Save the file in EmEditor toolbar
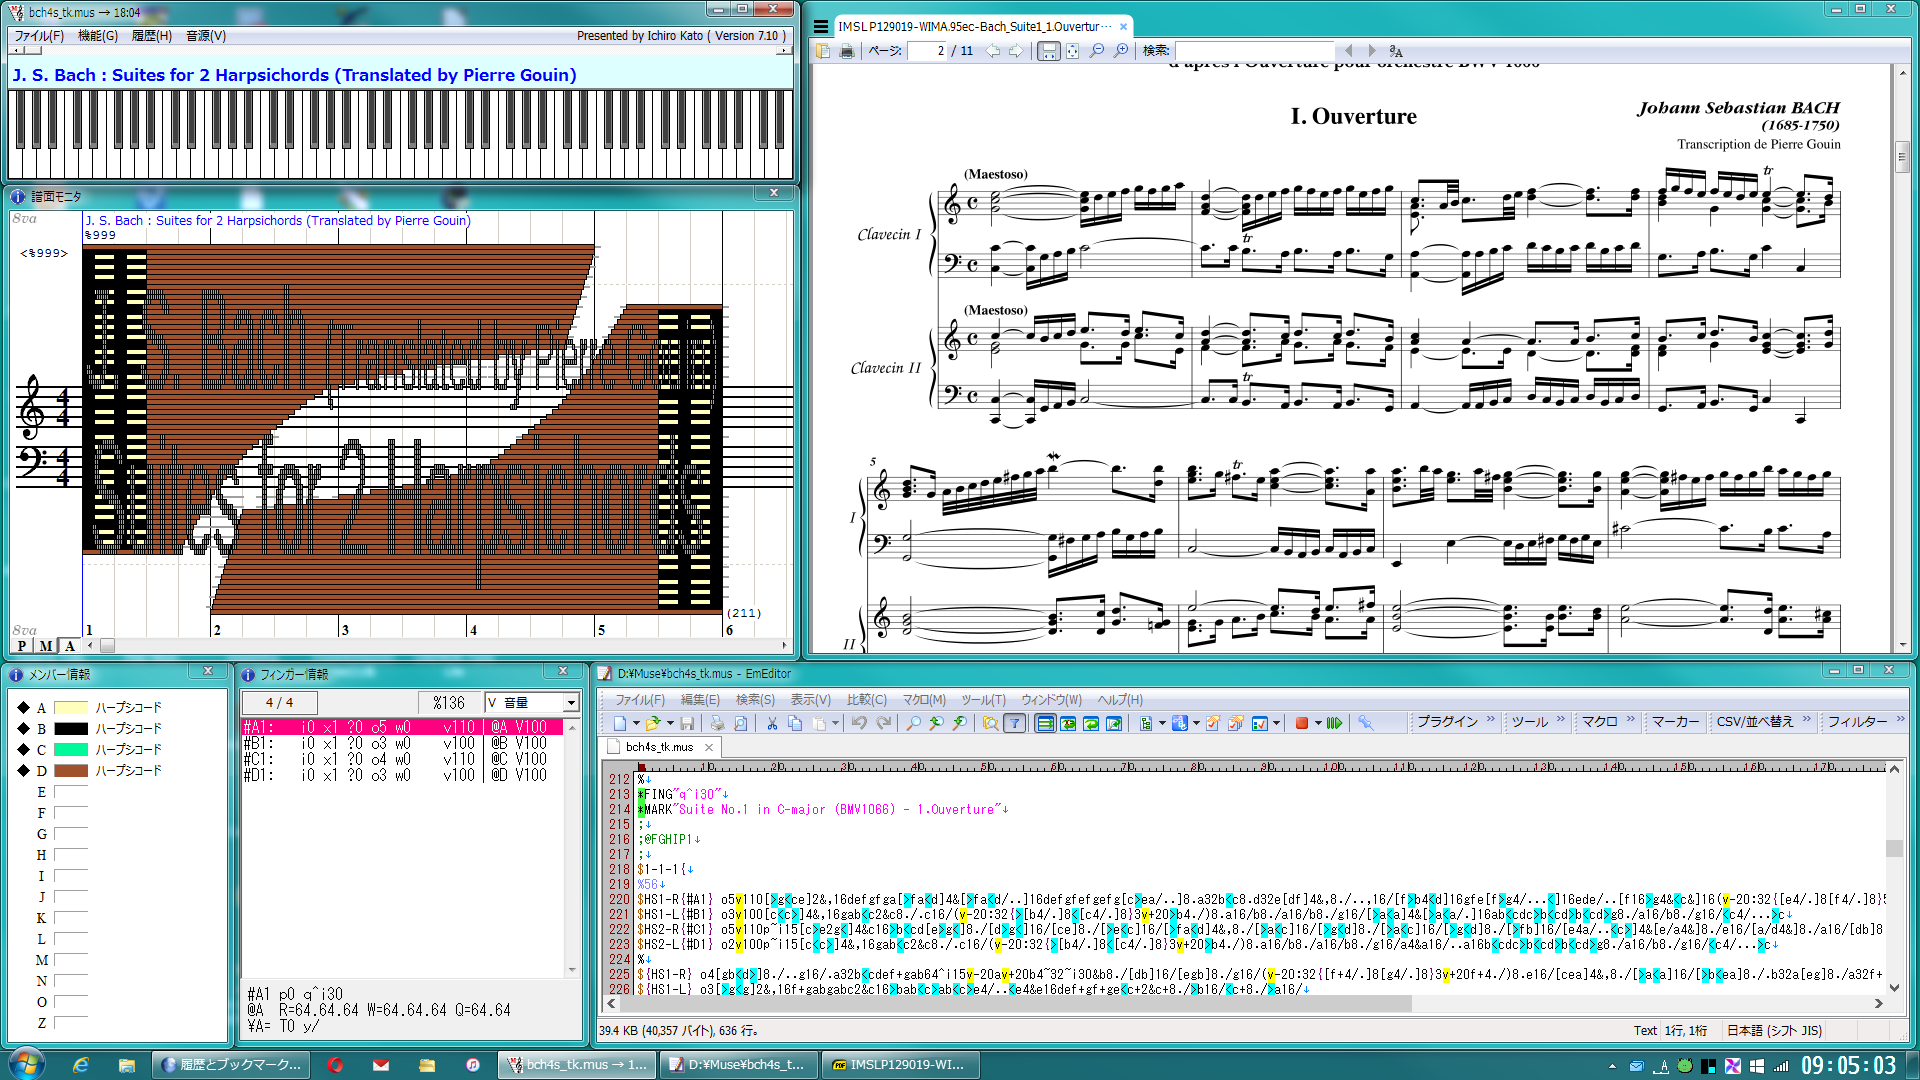The height and width of the screenshot is (1080, 1920). (687, 723)
